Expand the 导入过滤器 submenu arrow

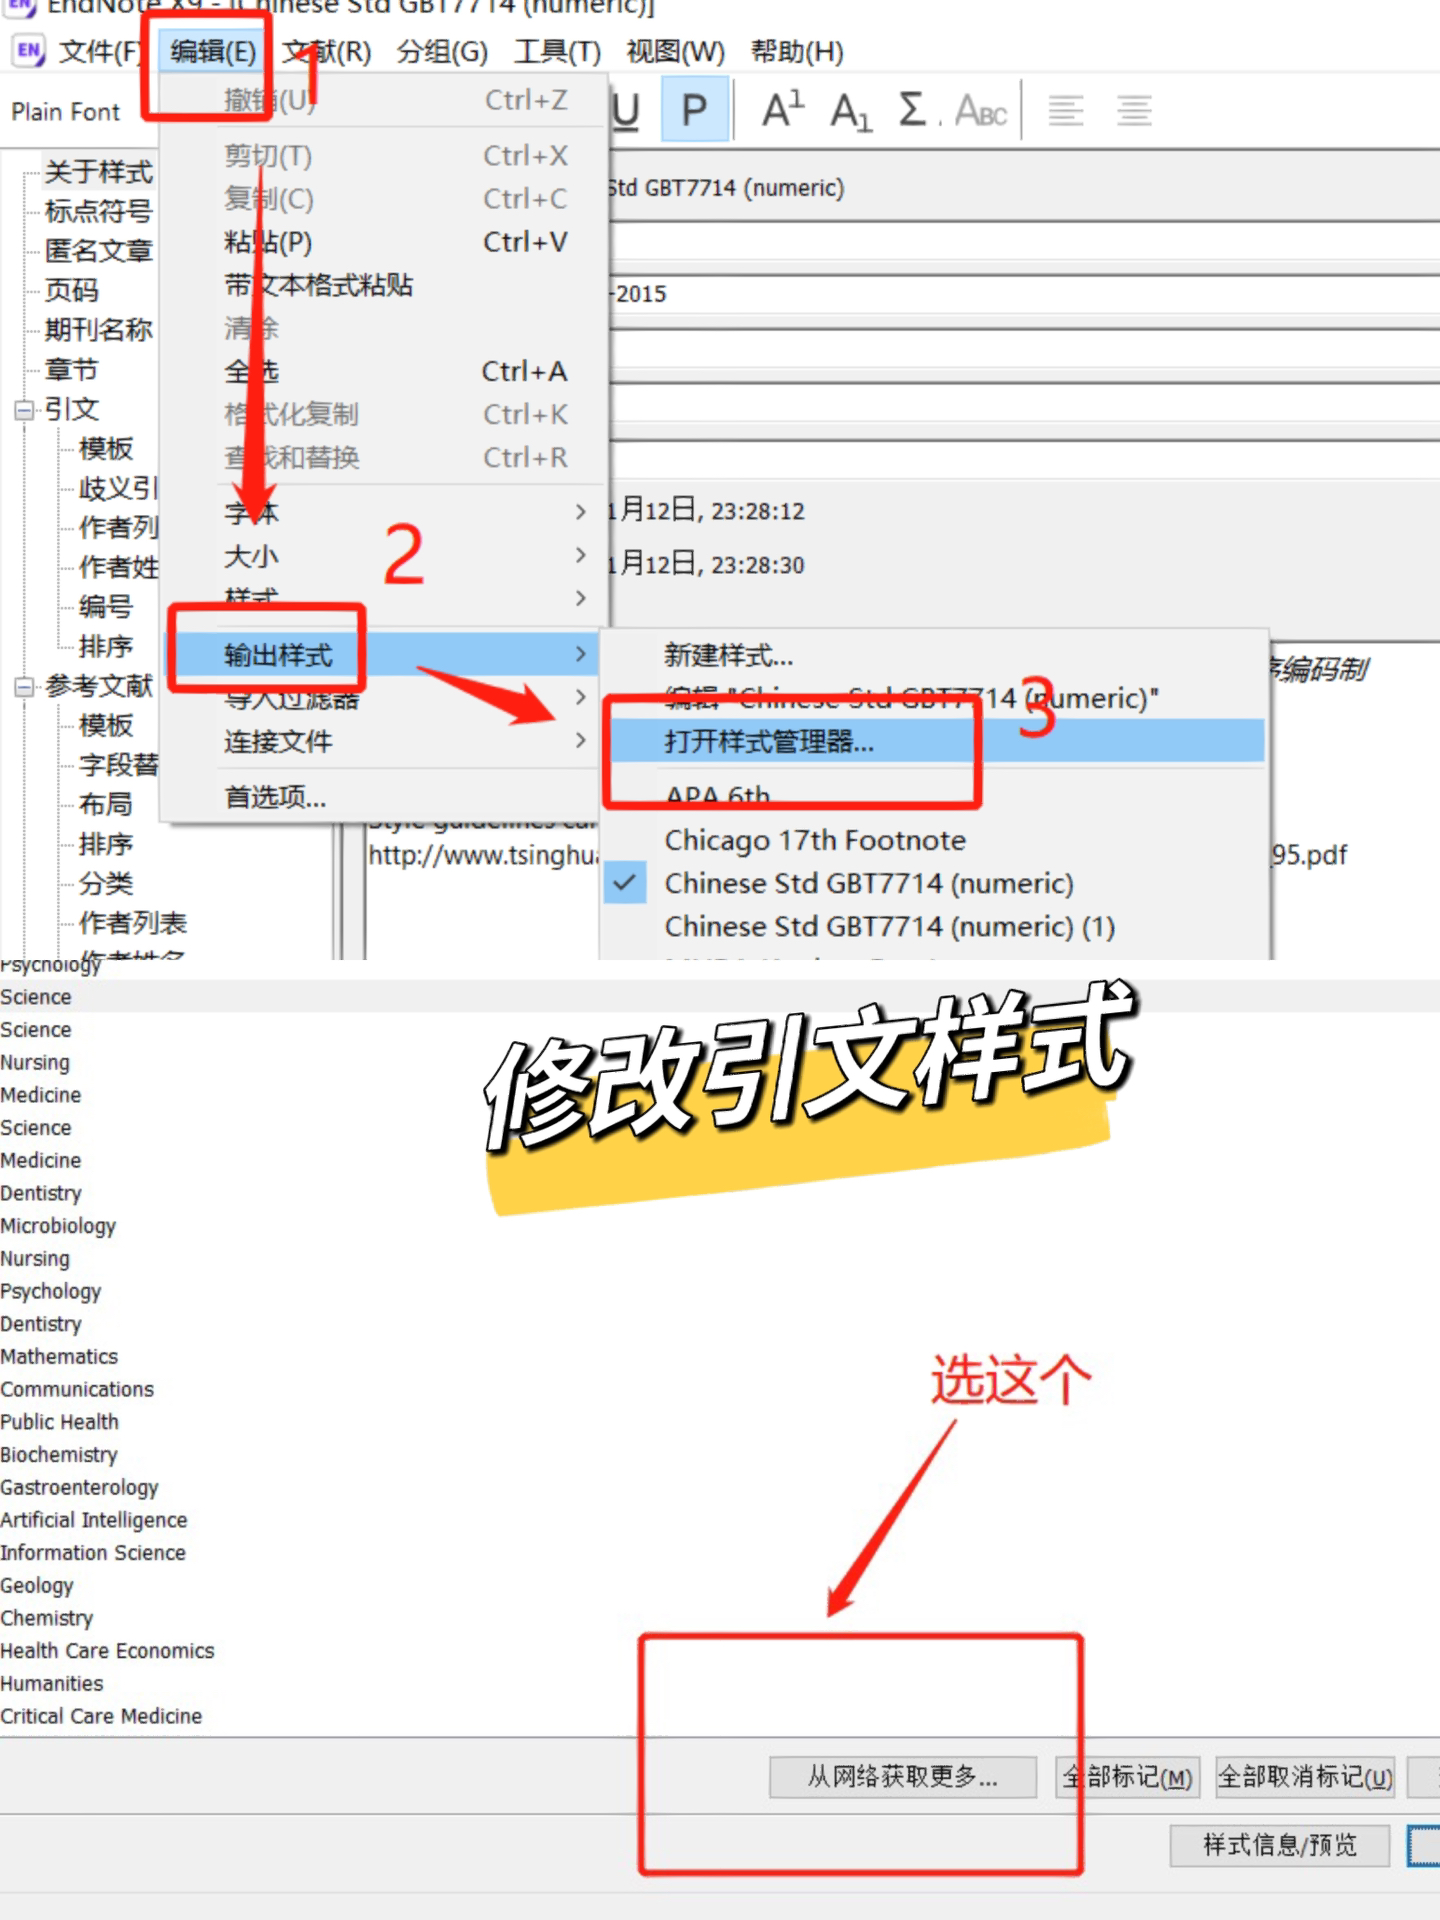[580, 697]
